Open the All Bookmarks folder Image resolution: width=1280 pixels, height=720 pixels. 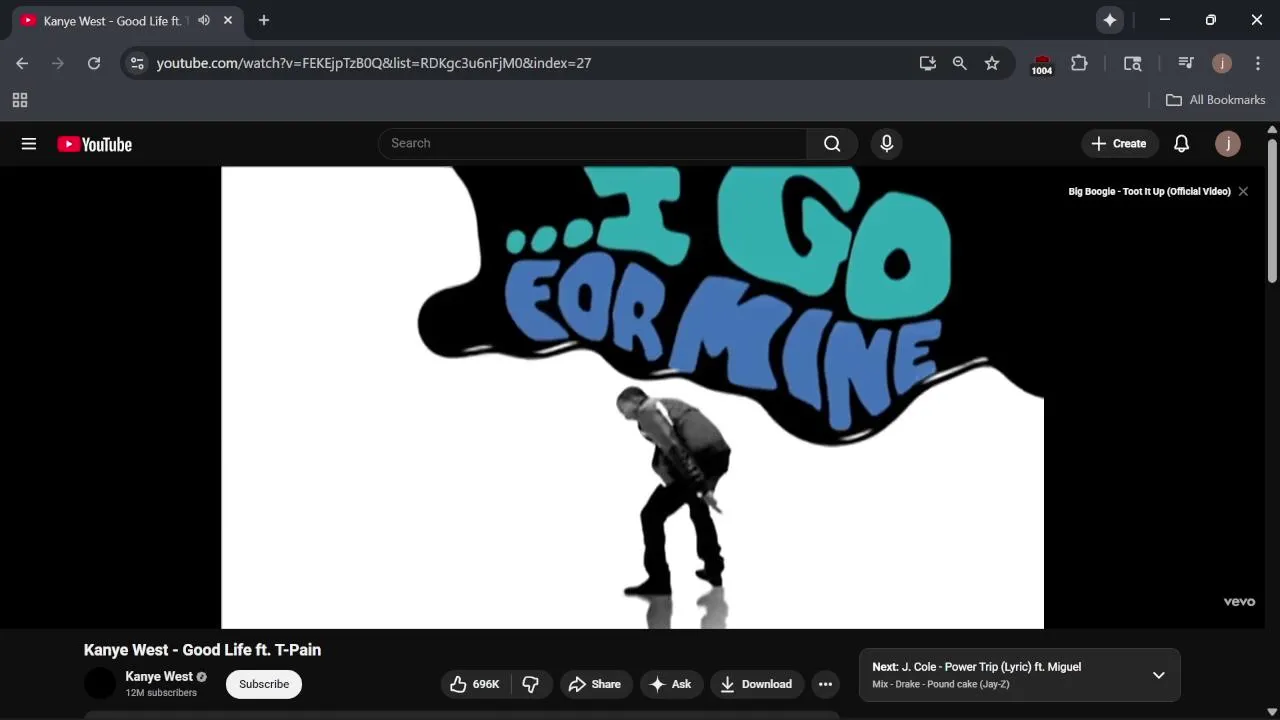click(x=1216, y=100)
